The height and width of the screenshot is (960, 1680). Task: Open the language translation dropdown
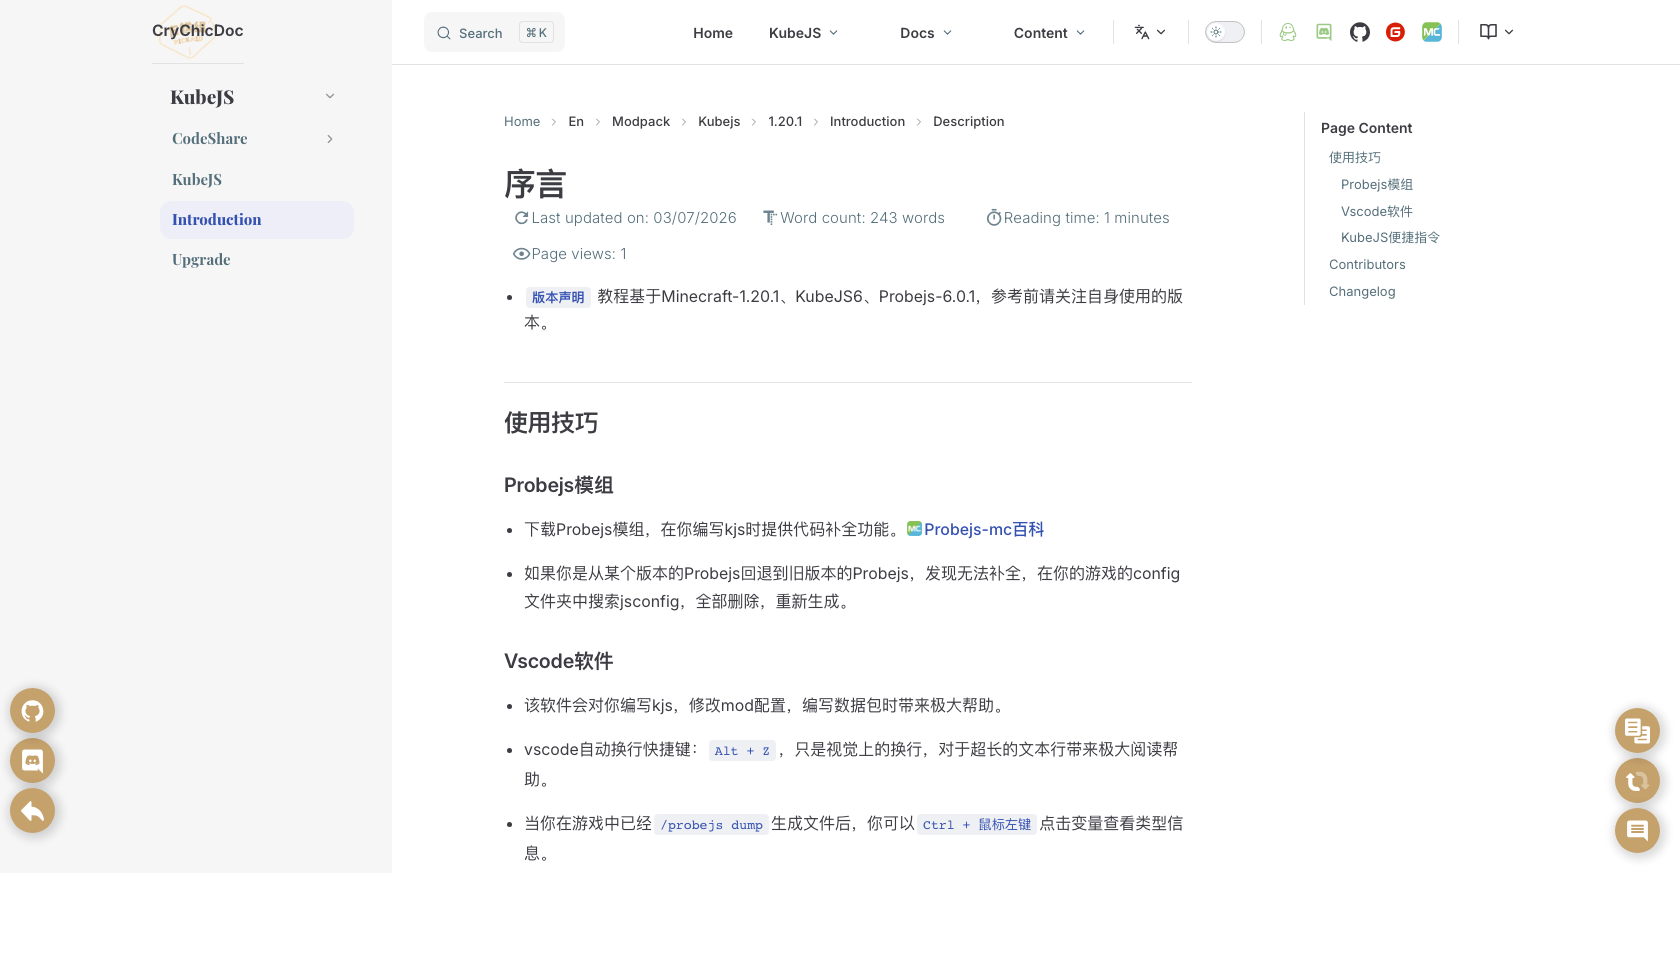point(1150,32)
